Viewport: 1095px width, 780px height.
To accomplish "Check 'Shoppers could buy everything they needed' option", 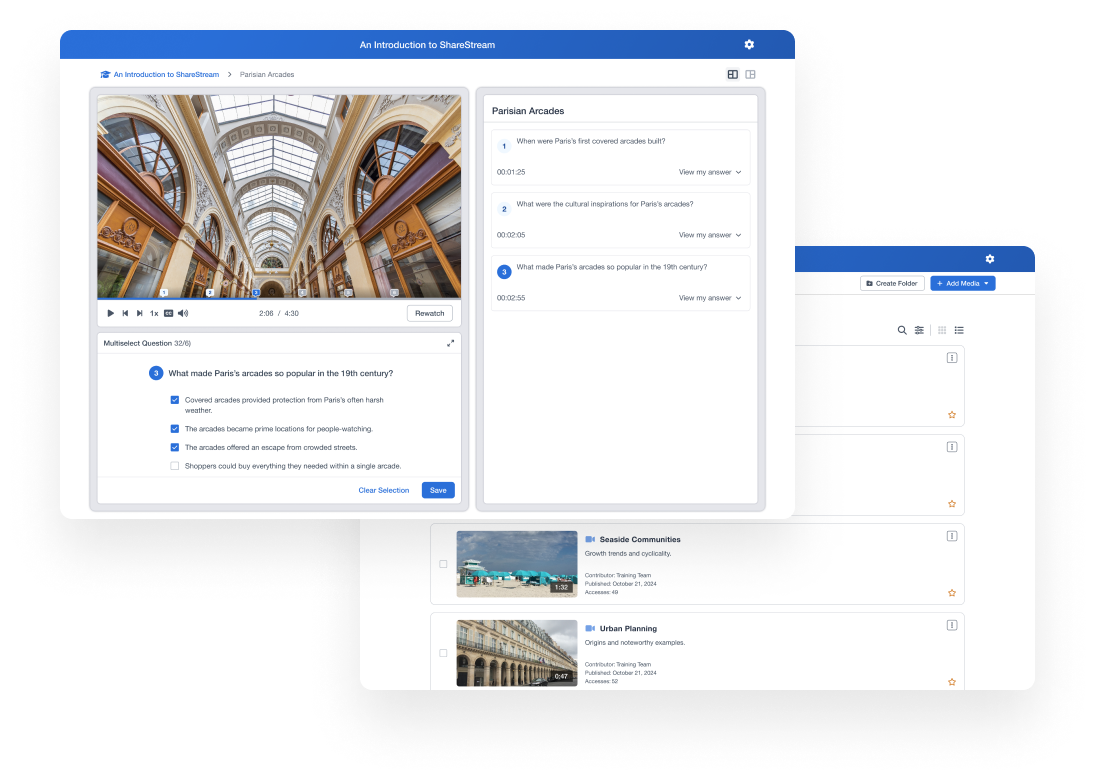I will (175, 466).
